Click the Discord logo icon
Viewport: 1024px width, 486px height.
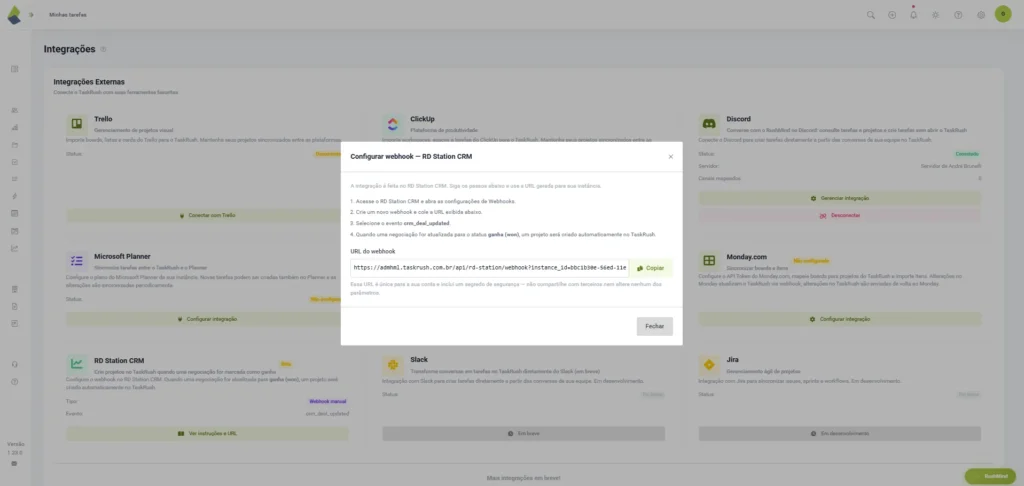[x=709, y=124]
